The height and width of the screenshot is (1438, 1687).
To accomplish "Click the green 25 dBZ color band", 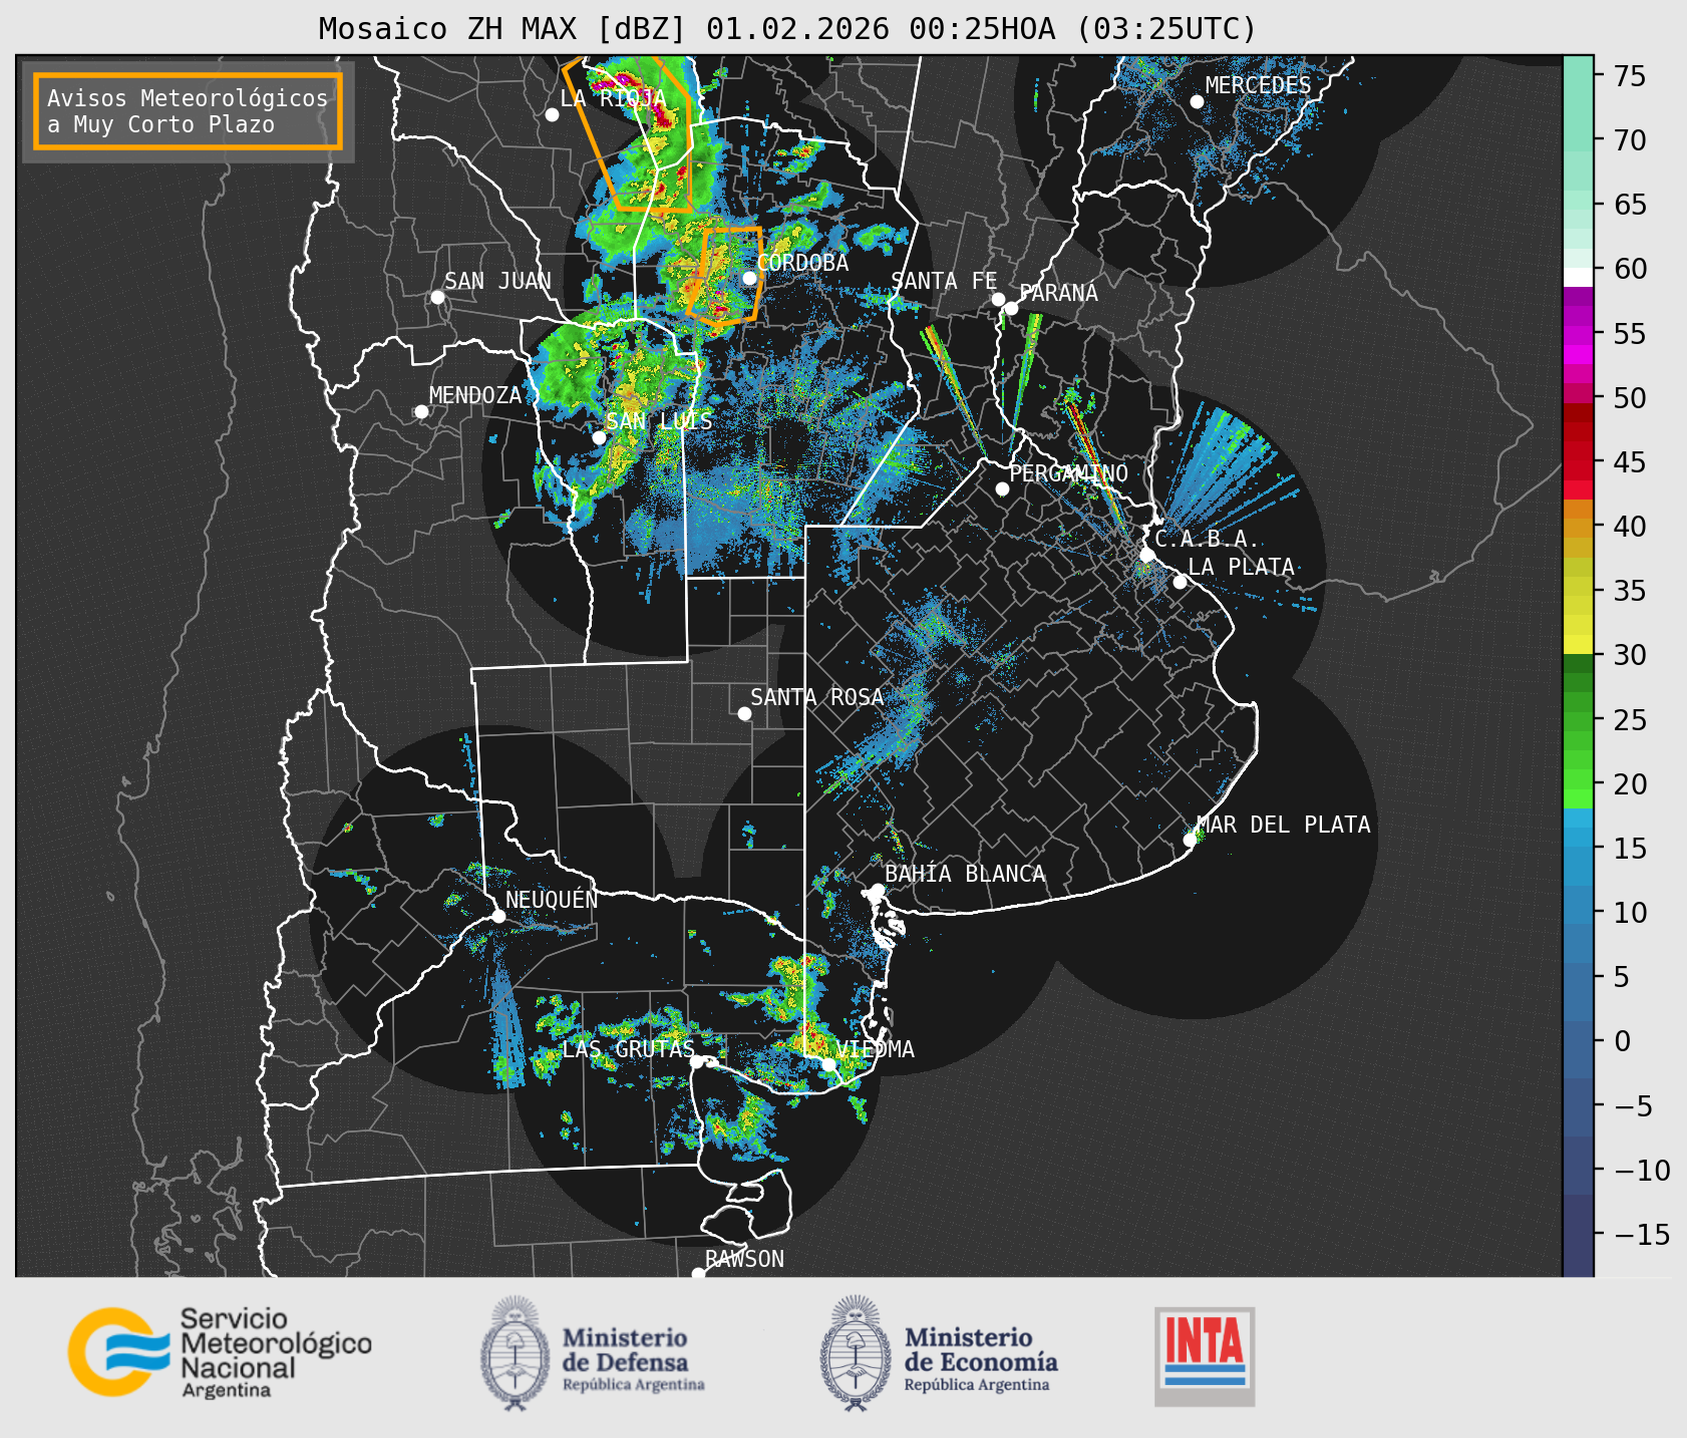I will coord(1578,720).
